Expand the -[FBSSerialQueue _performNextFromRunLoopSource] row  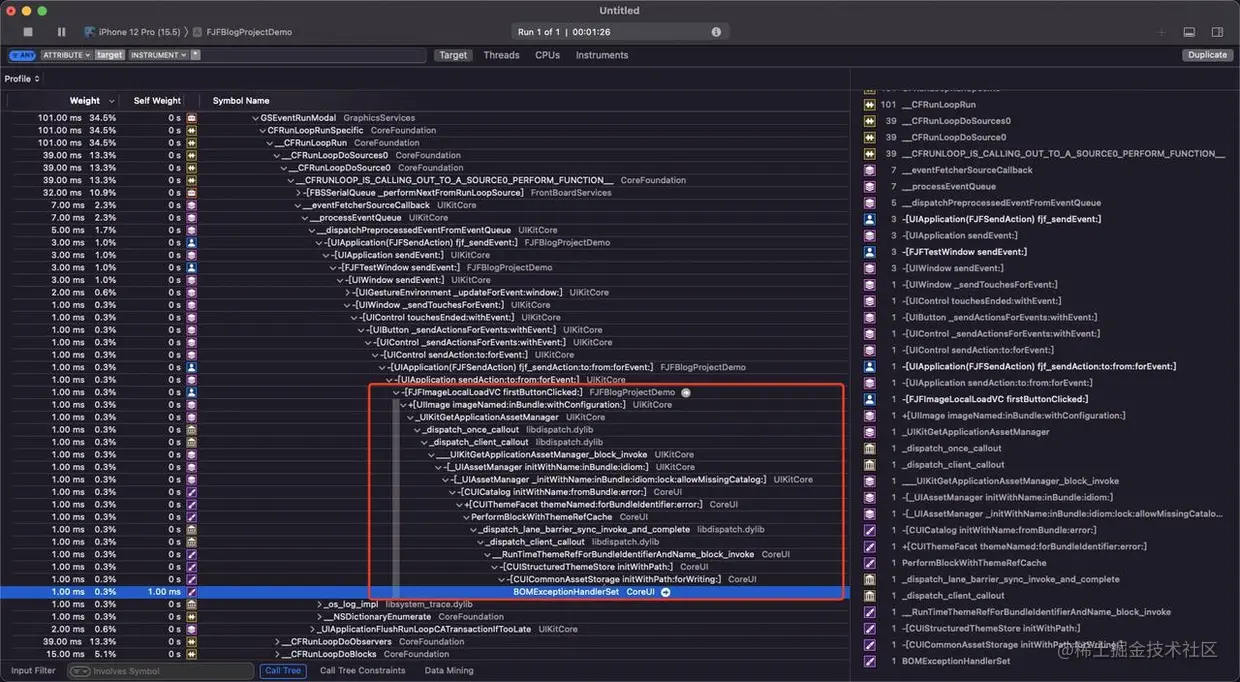click(298, 192)
